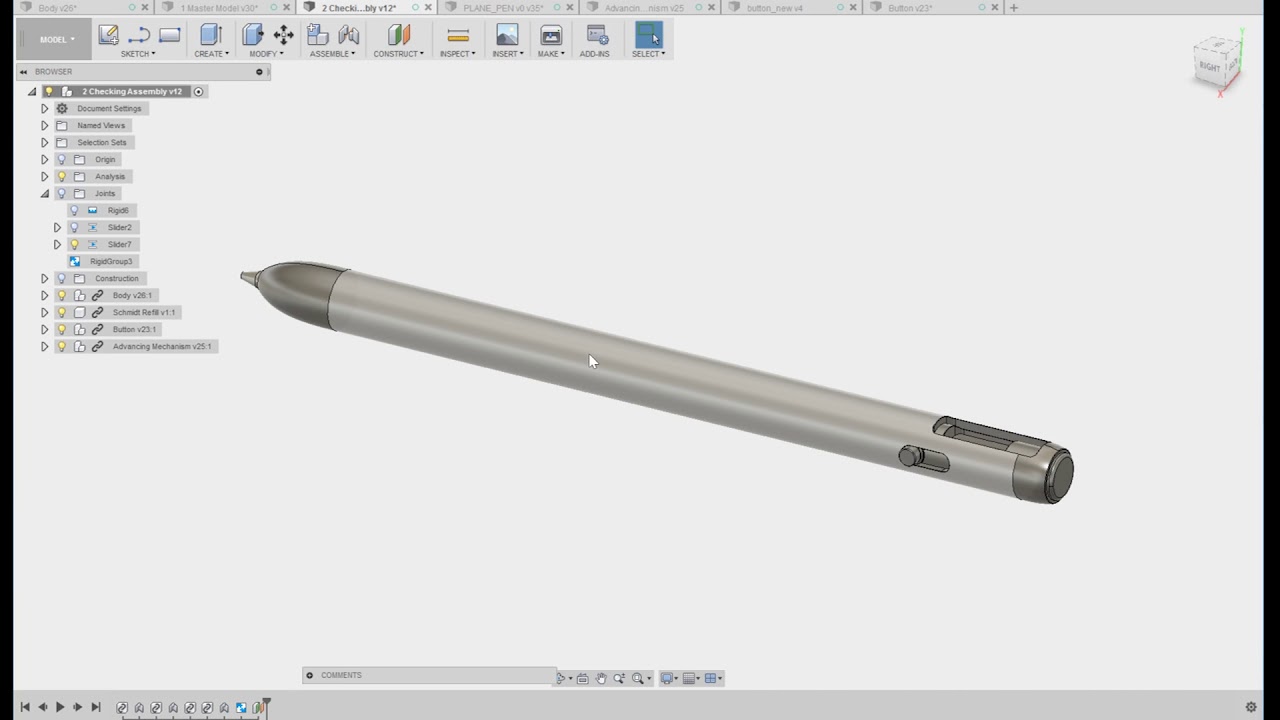Open the MODEL workspace dropdown
This screenshot has height=720, width=1280.
57,39
